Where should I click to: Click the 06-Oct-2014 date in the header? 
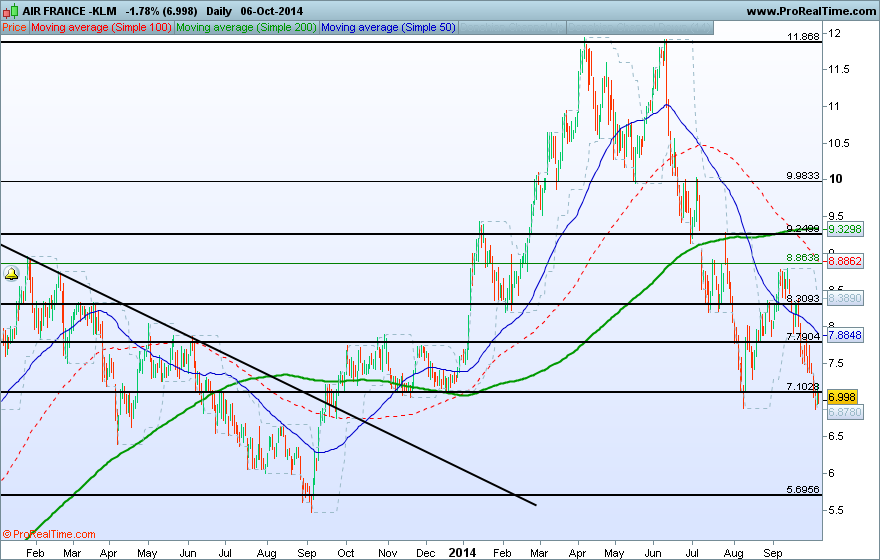272,11
